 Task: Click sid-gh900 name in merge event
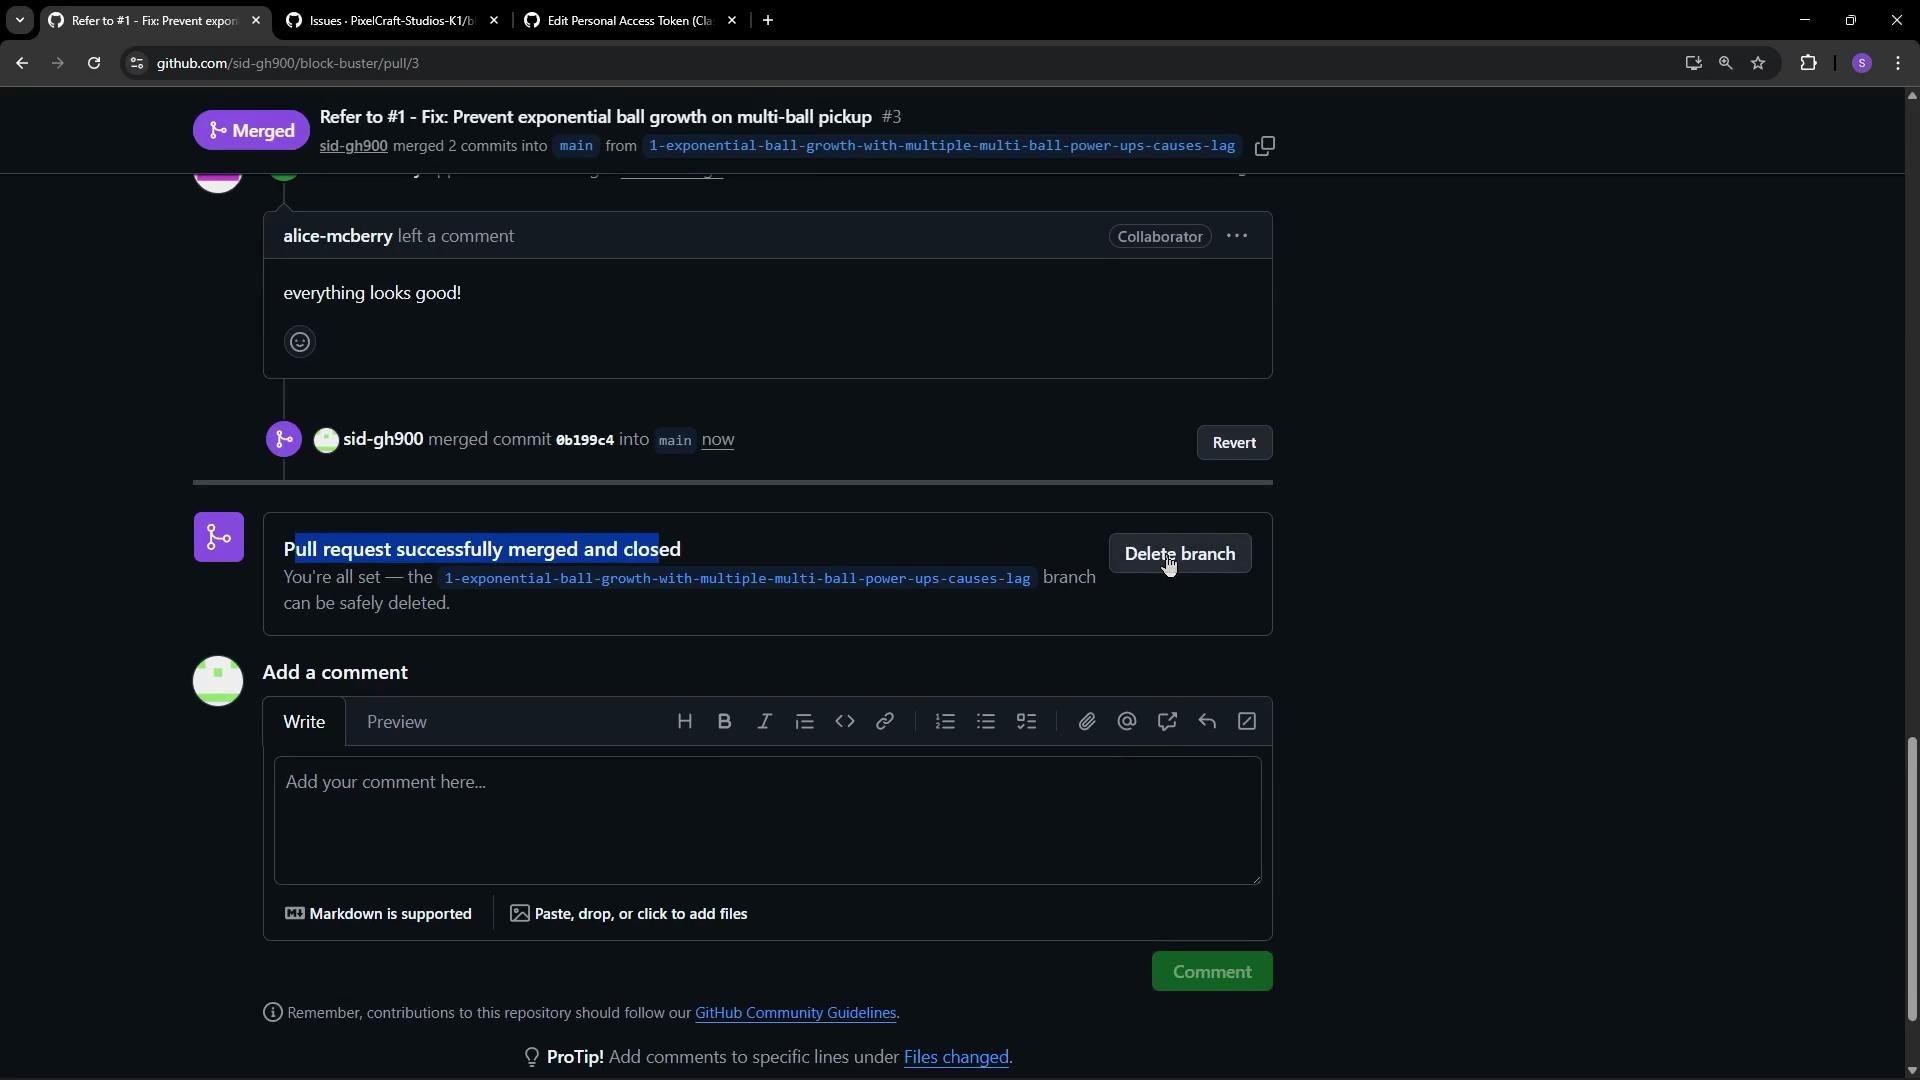pos(383,439)
